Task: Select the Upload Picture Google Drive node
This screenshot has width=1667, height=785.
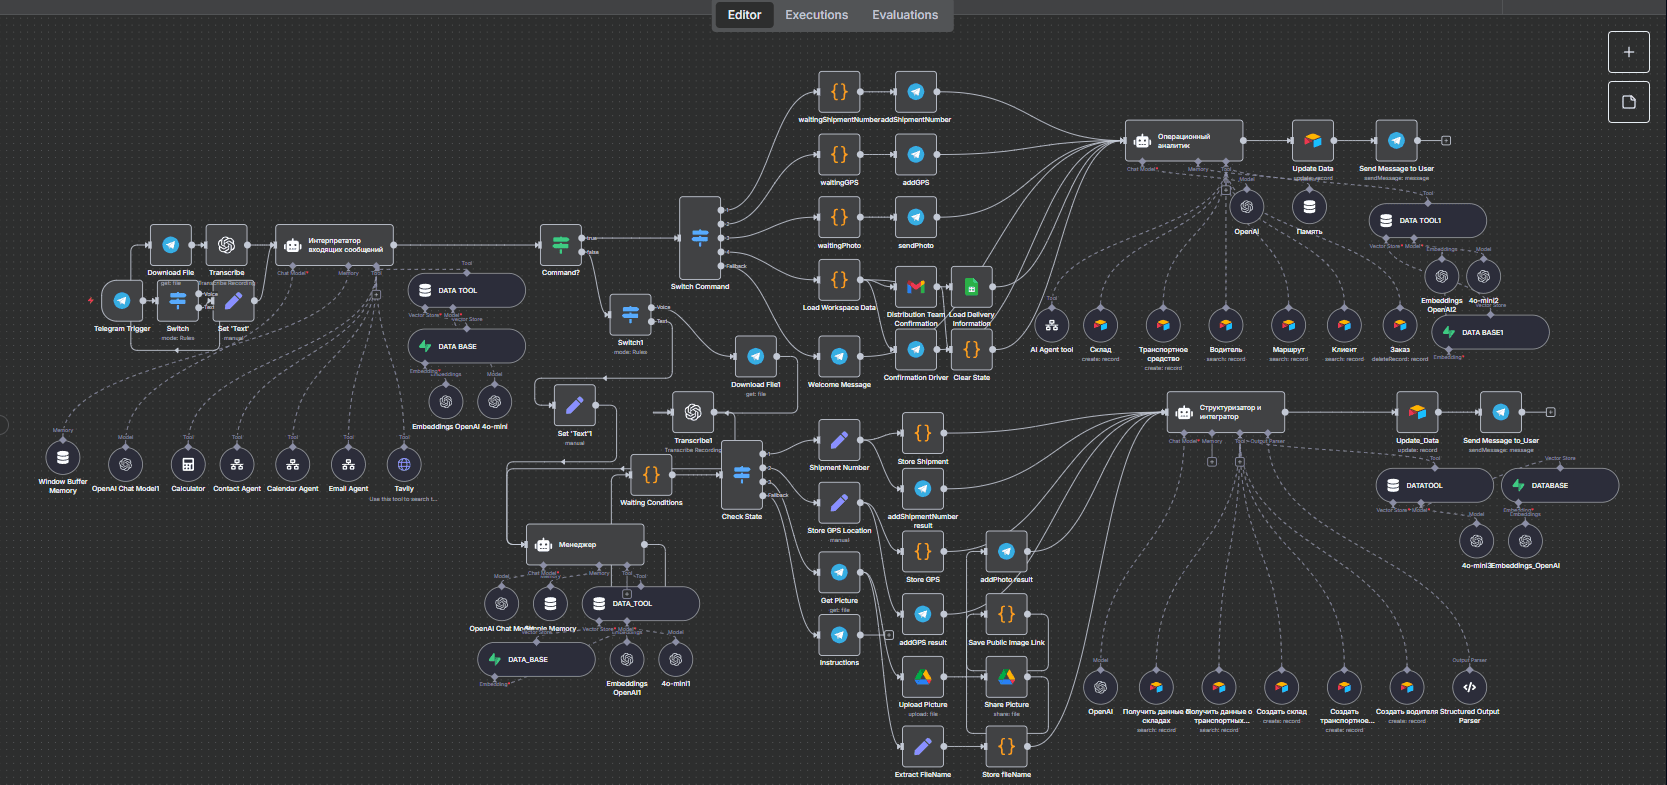Action: (x=923, y=677)
